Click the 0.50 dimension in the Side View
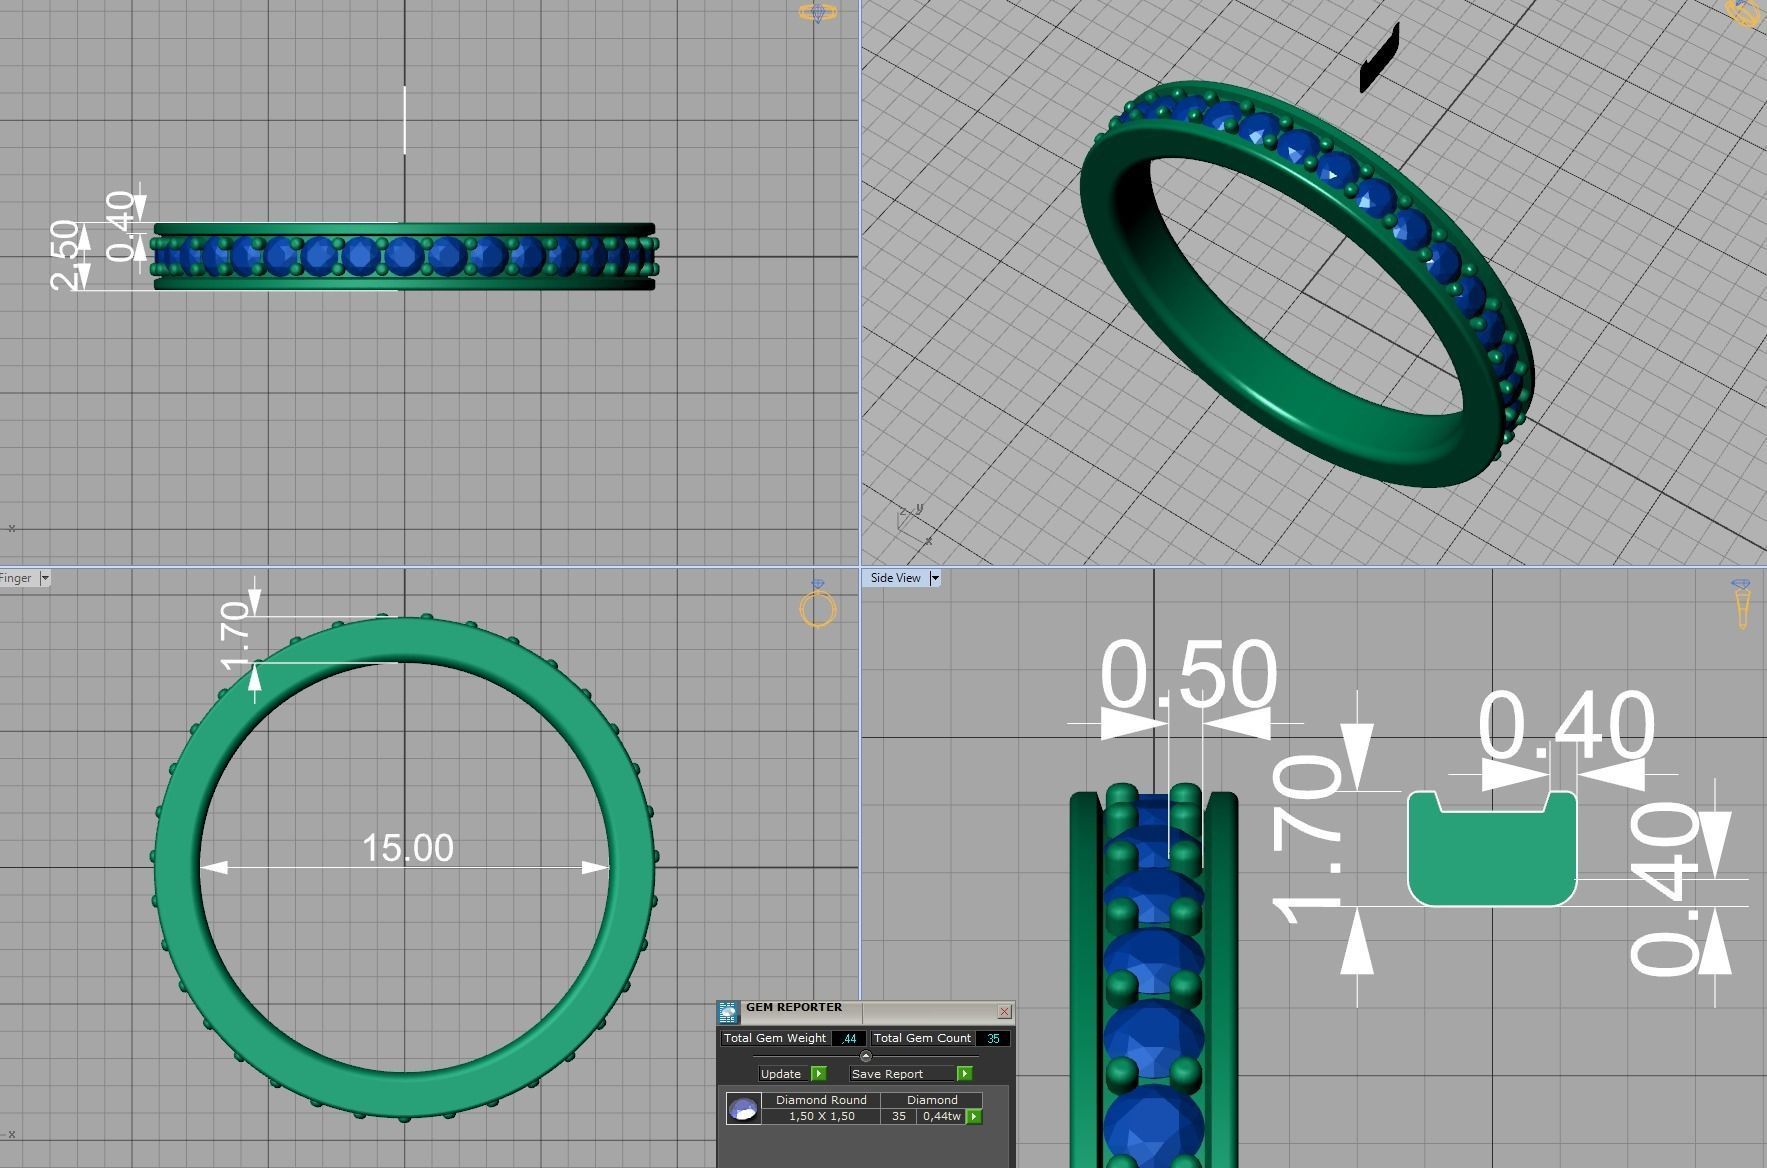This screenshot has width=1767, height=1168. pyautogui.click(x=1188, y=675)
